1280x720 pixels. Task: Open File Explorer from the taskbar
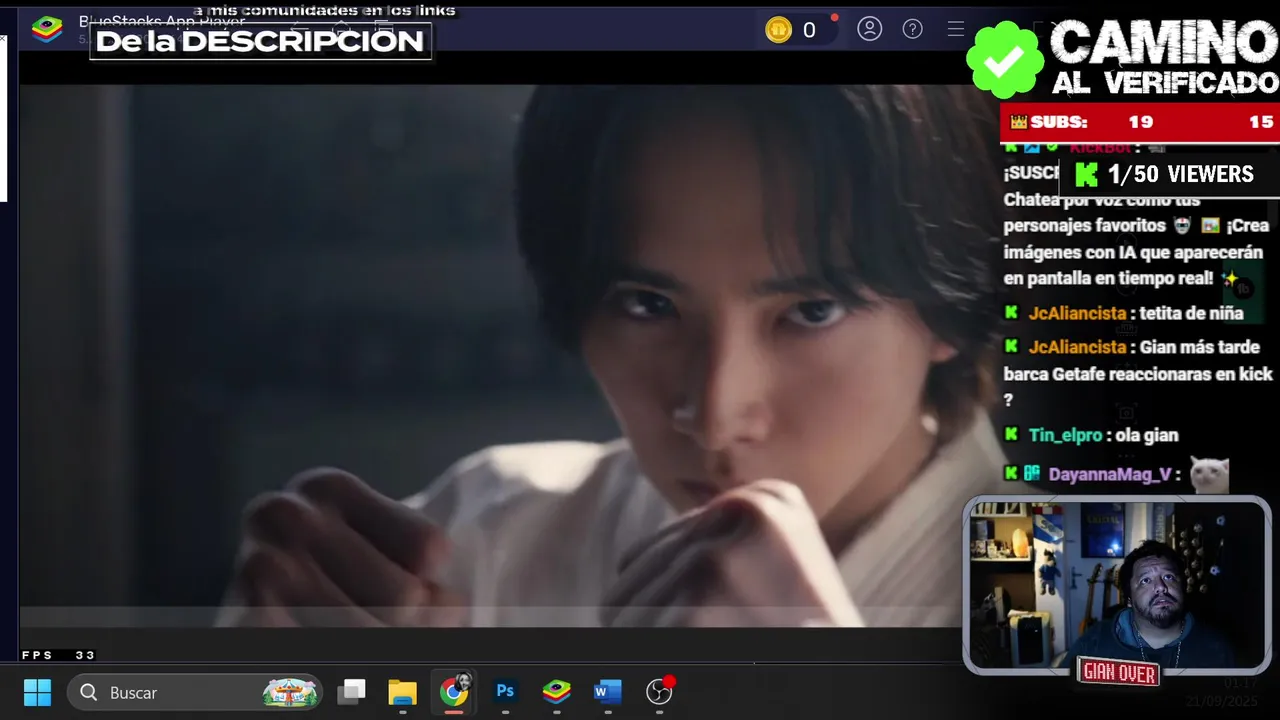(x=402, y=692)
